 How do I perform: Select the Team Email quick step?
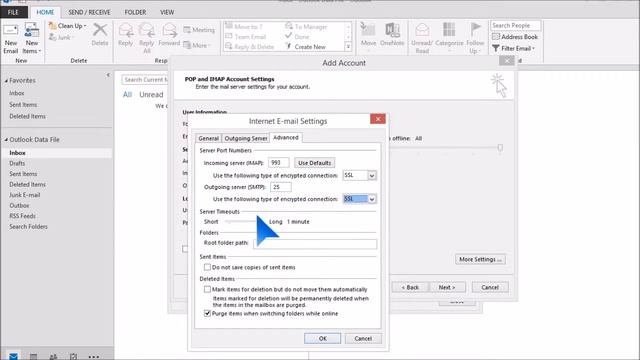click(x=246, y=37)
